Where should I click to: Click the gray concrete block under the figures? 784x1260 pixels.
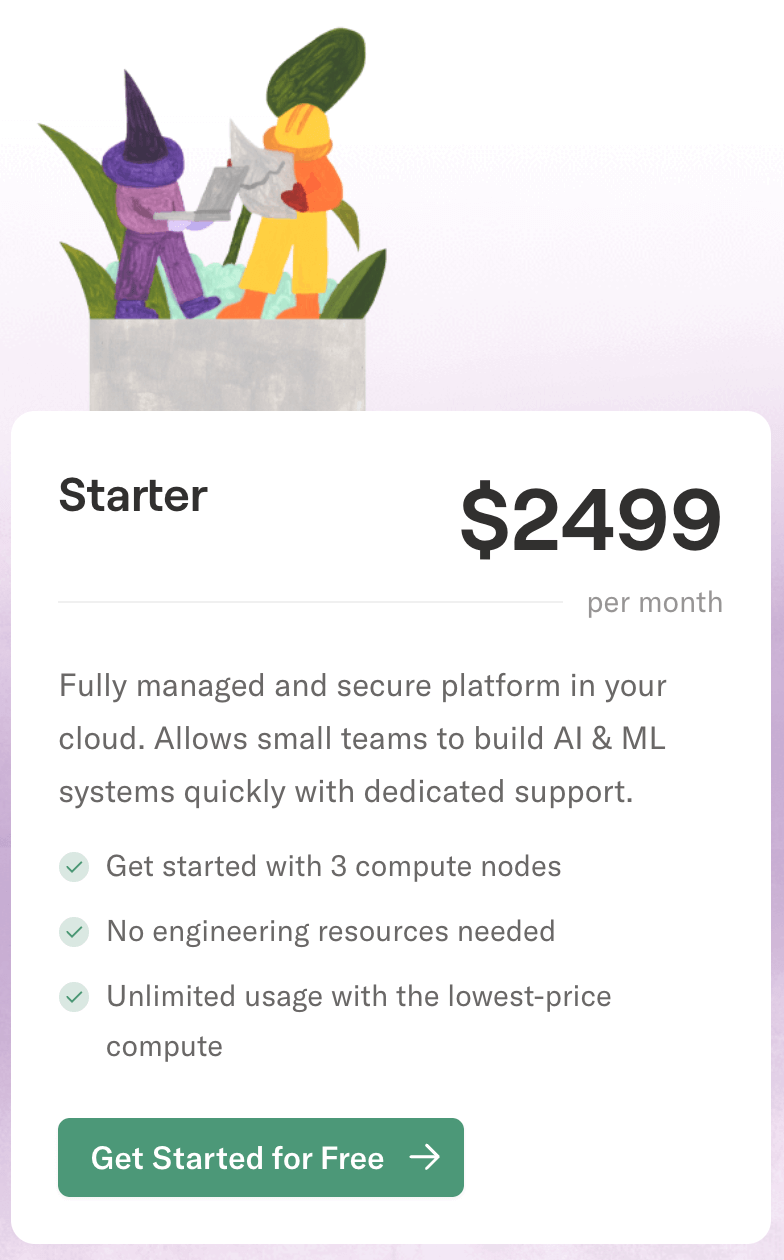click(227, 365)
